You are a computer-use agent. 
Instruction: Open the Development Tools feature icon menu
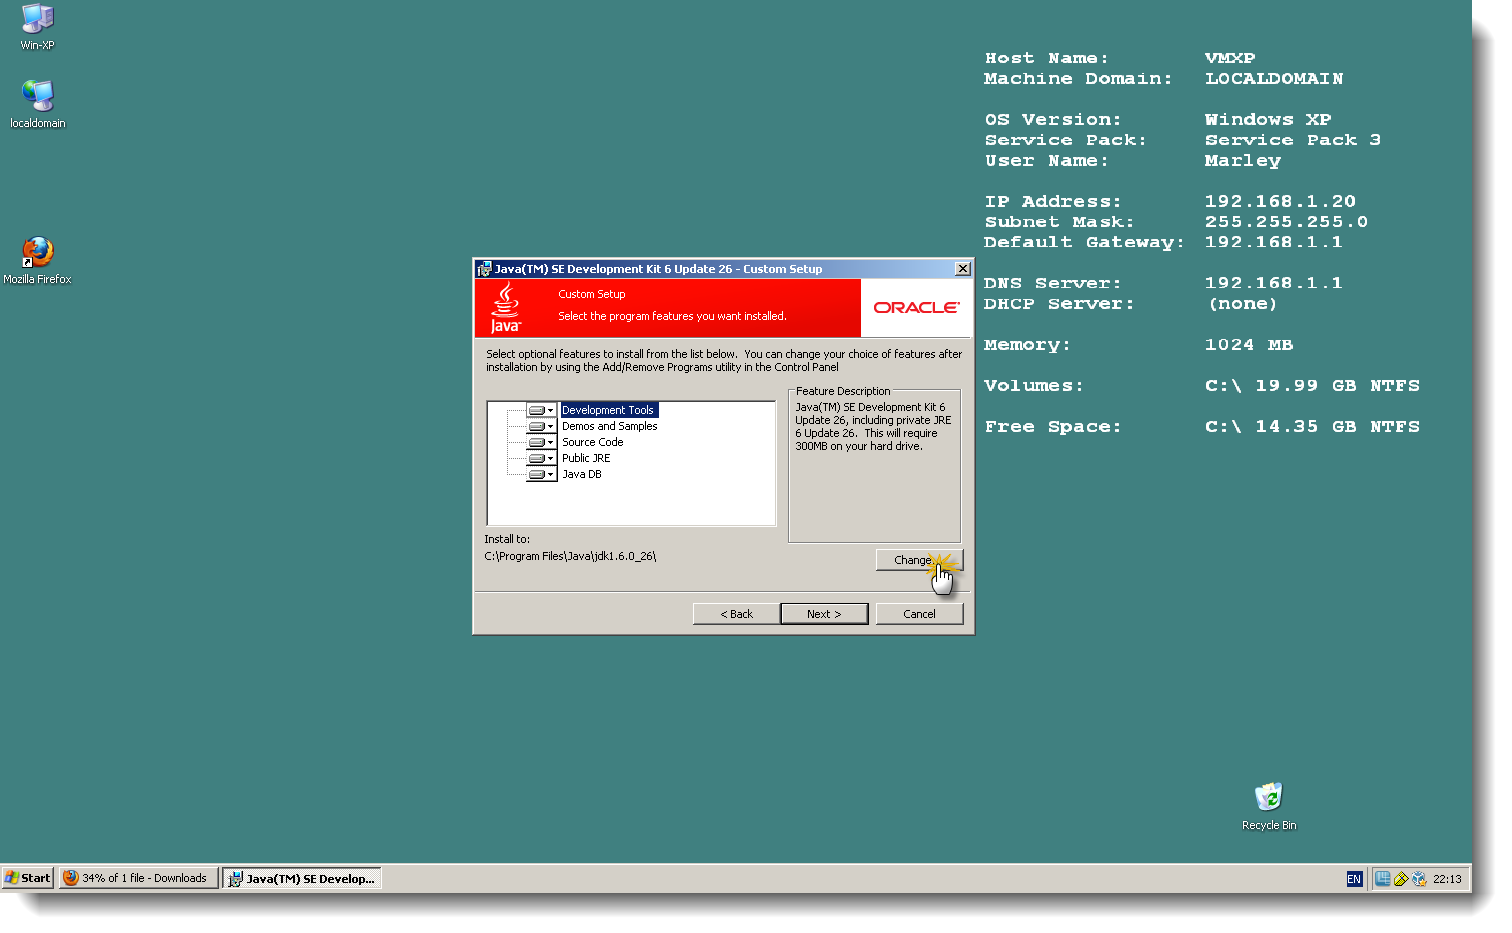point(537,409)
